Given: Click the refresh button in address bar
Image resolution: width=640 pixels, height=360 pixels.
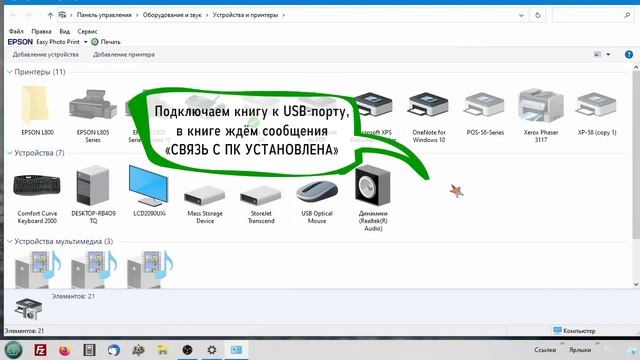Looking at the screenshot, I should tap(538, 16).
